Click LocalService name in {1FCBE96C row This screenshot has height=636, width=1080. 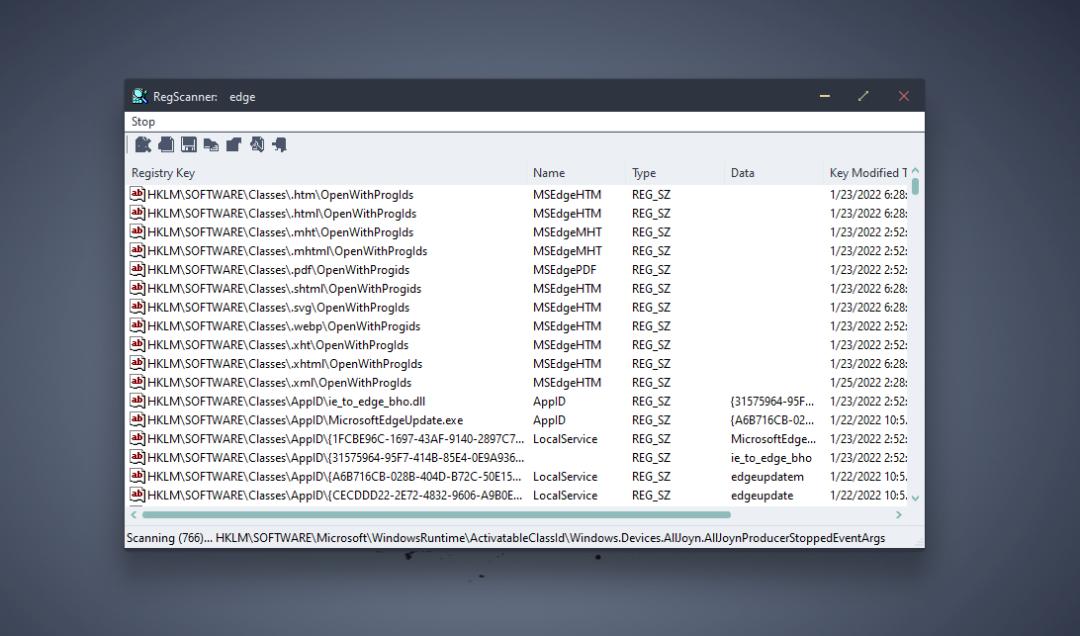pyautogui.click(x=565, y=439)
